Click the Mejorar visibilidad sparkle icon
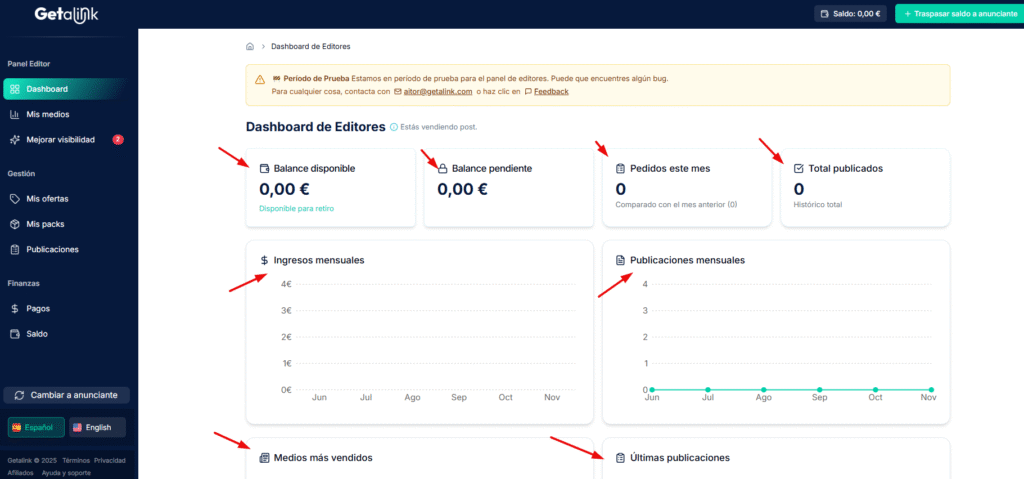This screenshot has height=479, width=1024. point(14,140)
